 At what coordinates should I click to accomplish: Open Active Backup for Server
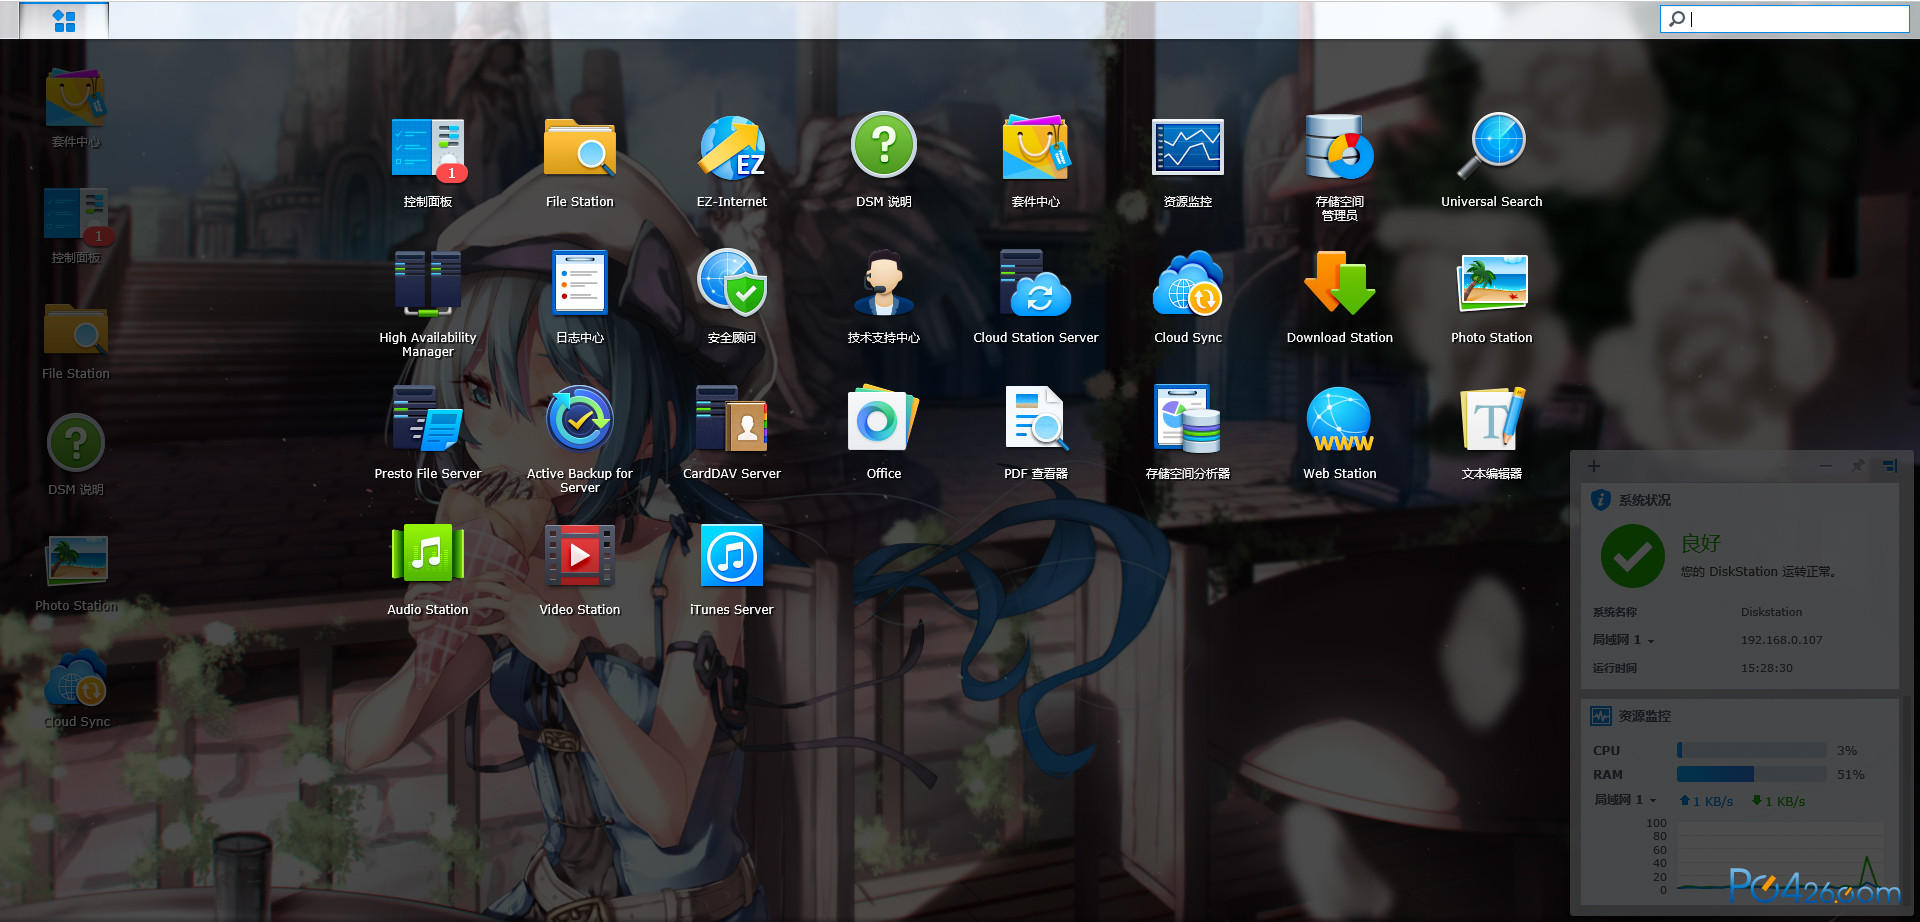coord(580,420)
